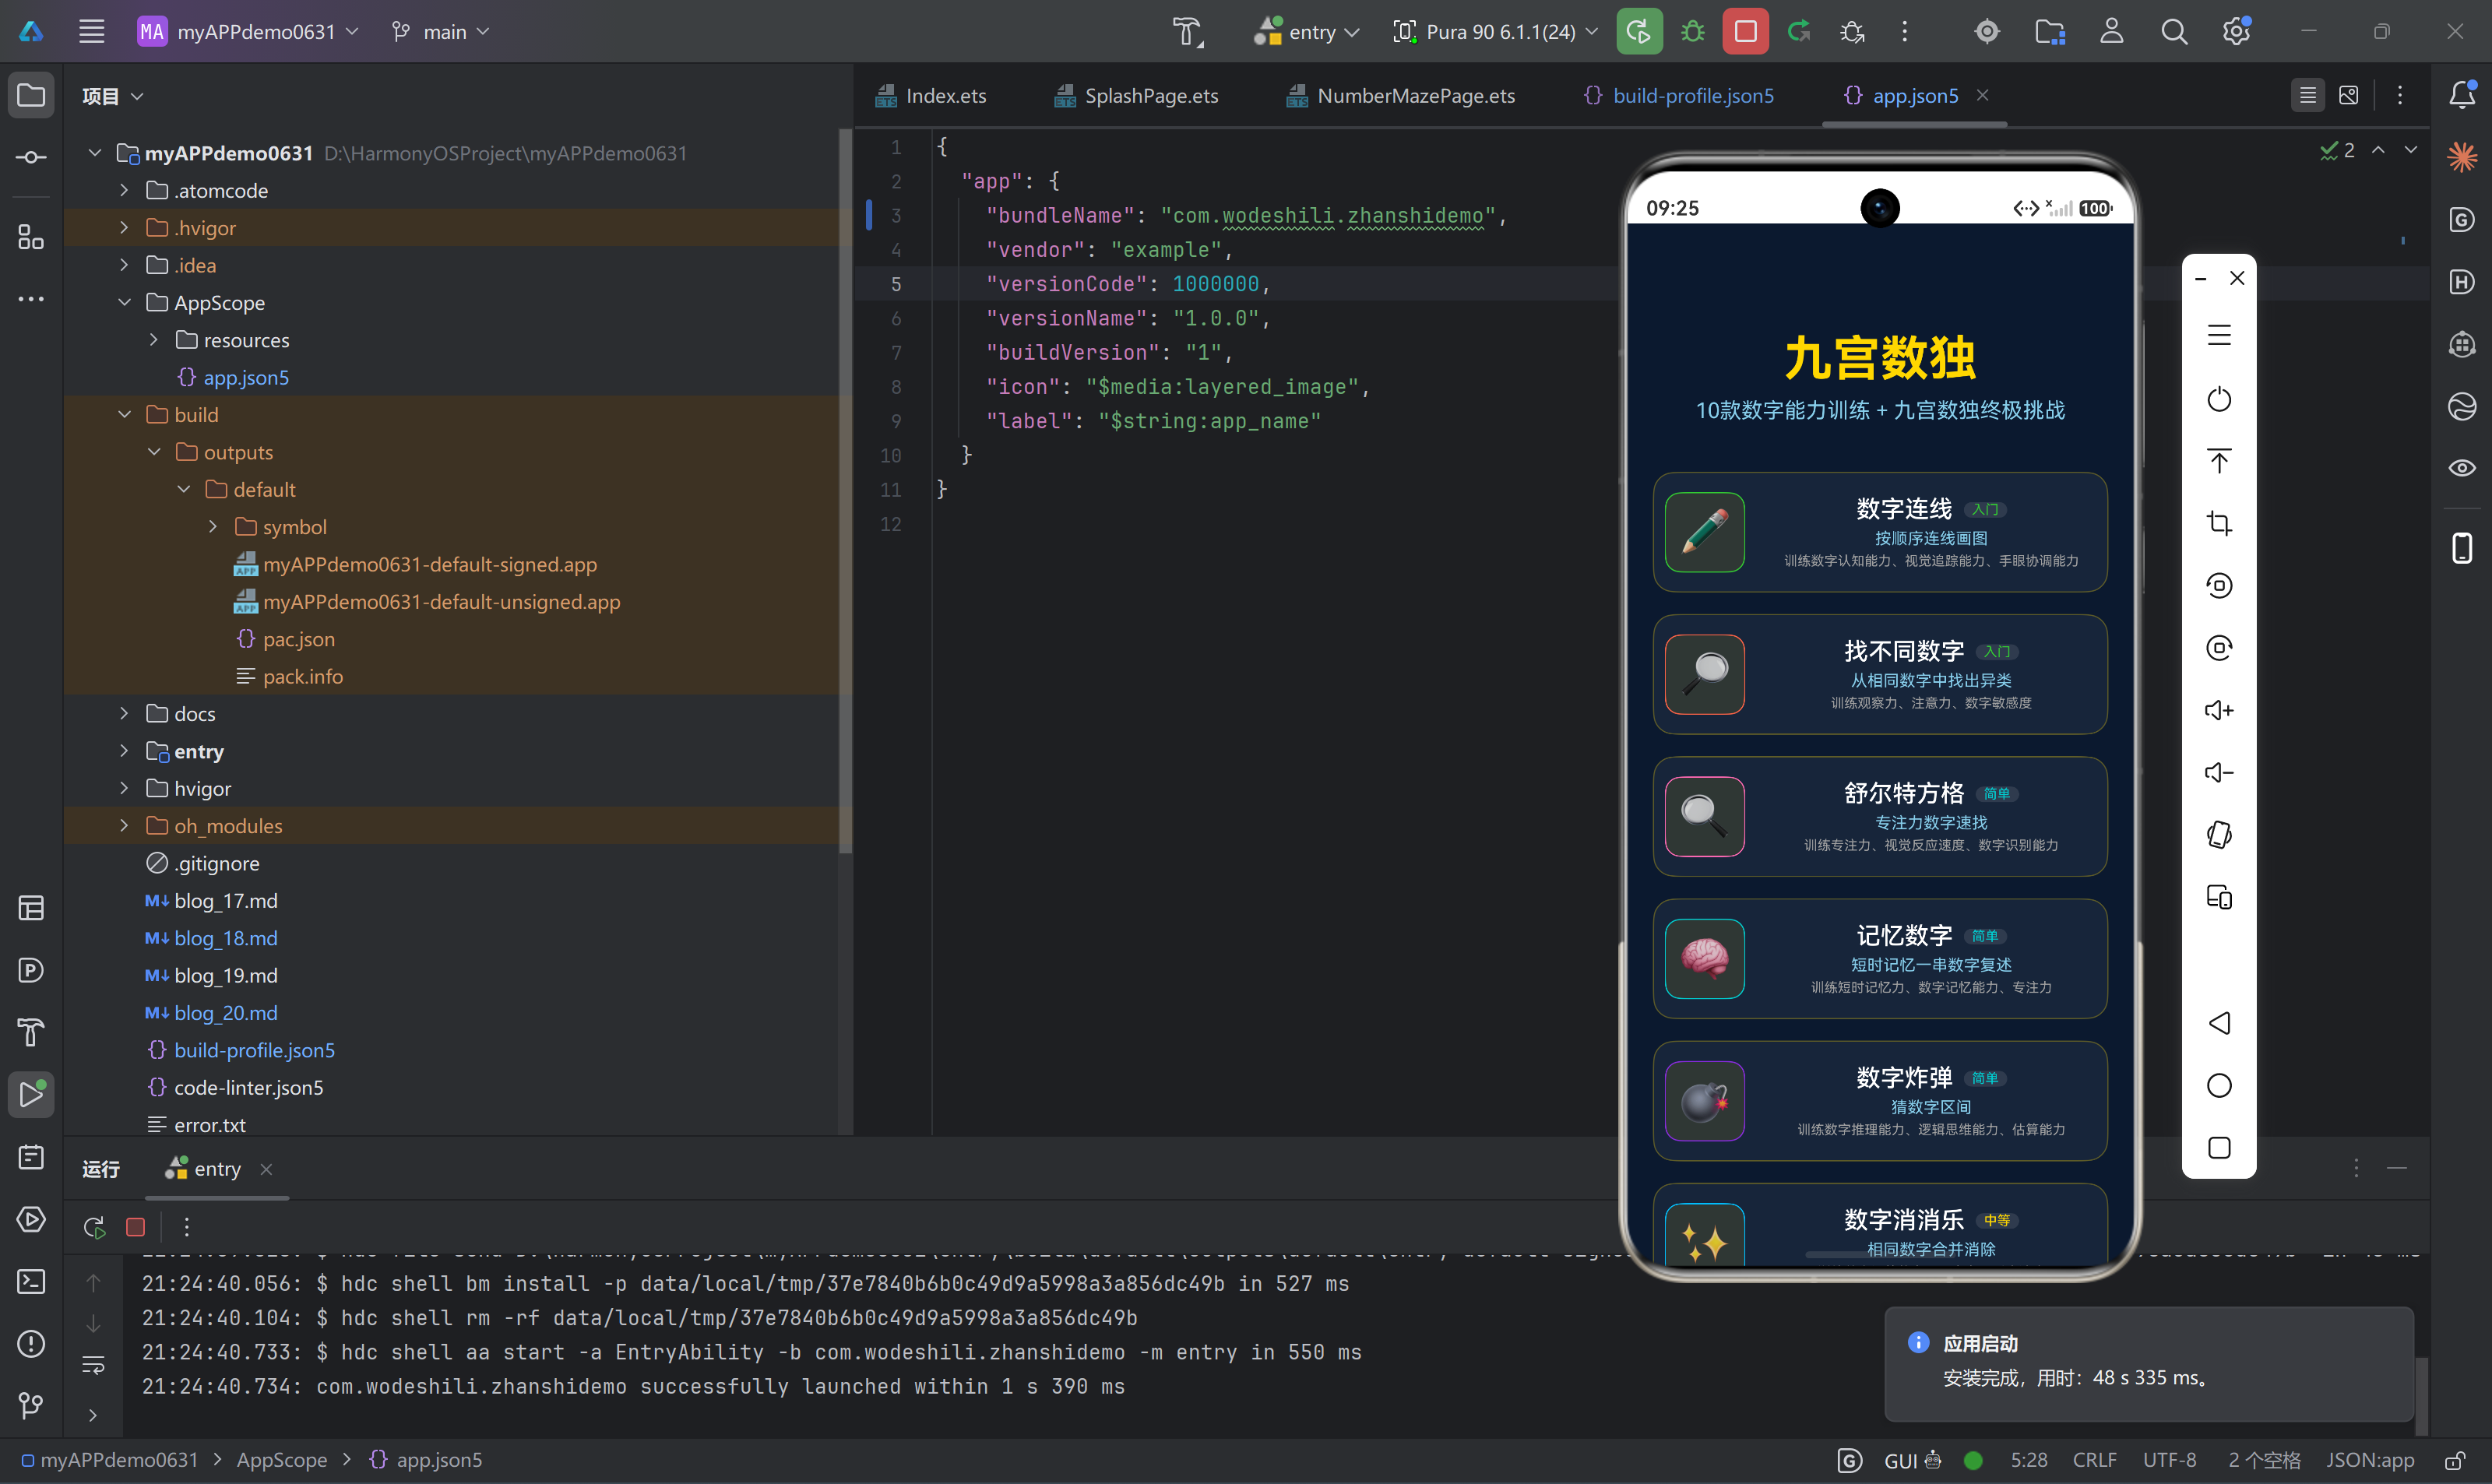Click the green Run entry button
This screenshot has width=2492, height=1484.
click(1639, 31)
